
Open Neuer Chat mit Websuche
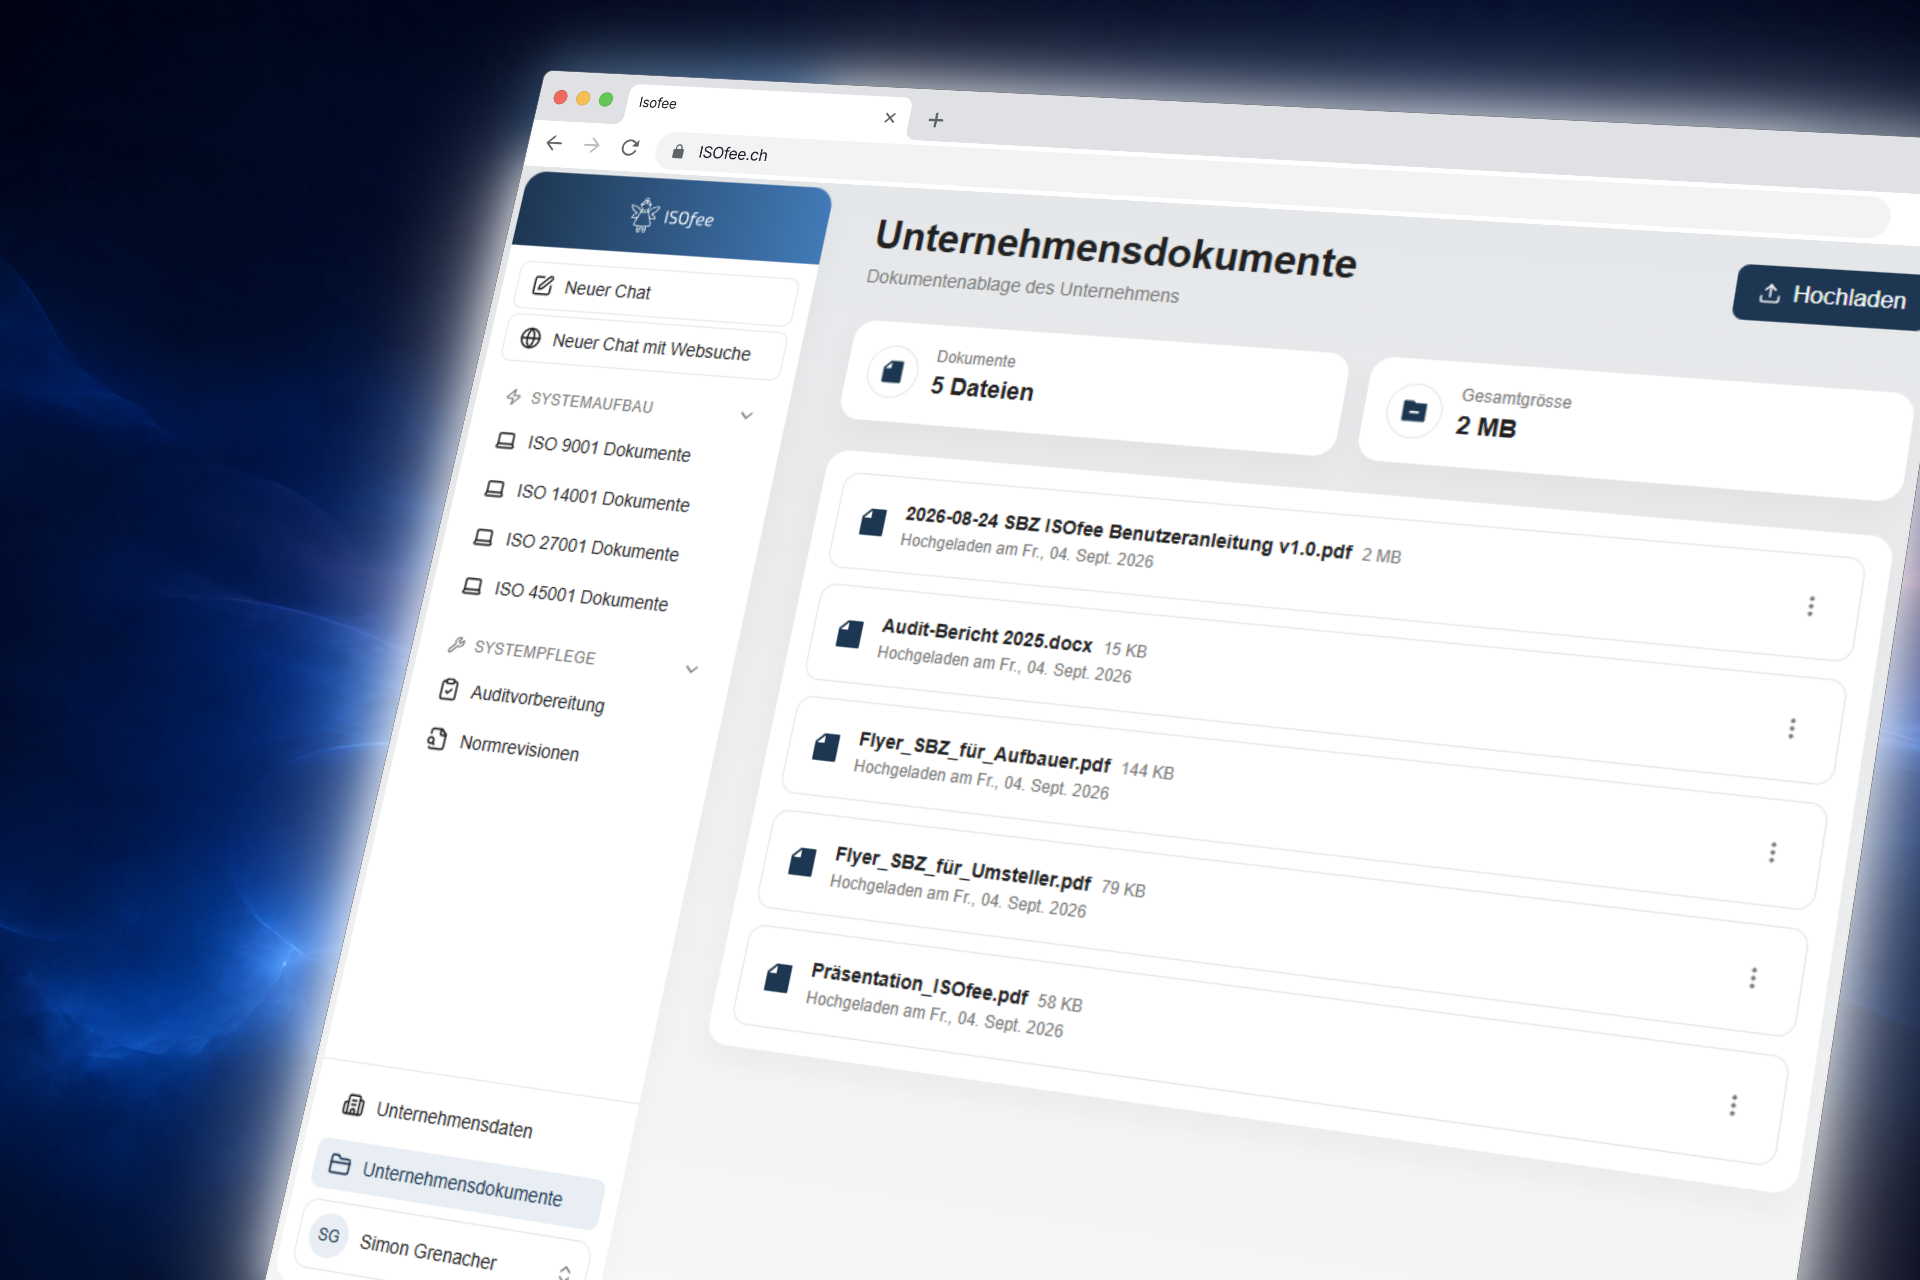tap(645, 346)
